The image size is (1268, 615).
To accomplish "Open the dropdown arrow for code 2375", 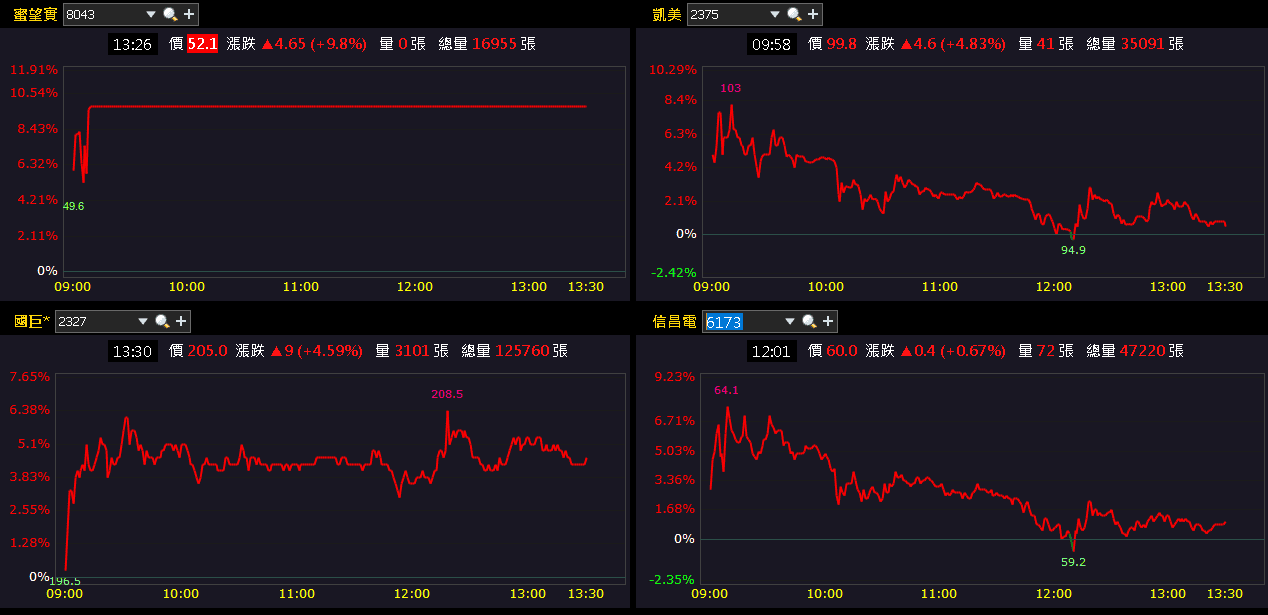I will [774, 14].
